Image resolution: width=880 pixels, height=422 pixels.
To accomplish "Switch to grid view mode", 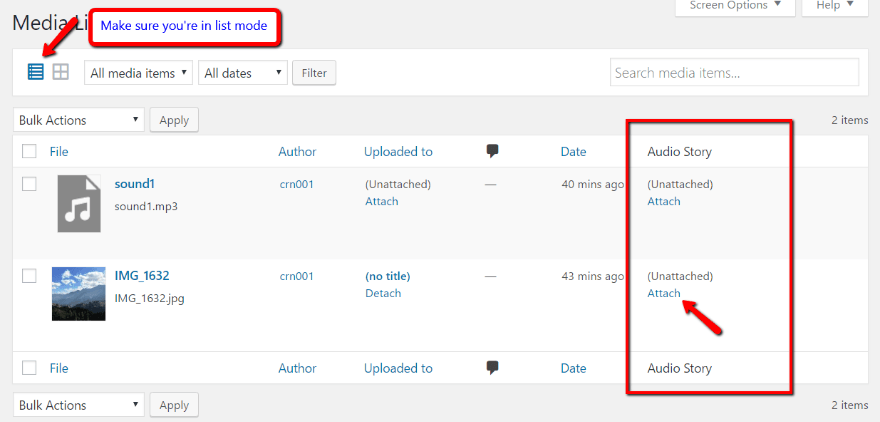I will tap(61, 72).
